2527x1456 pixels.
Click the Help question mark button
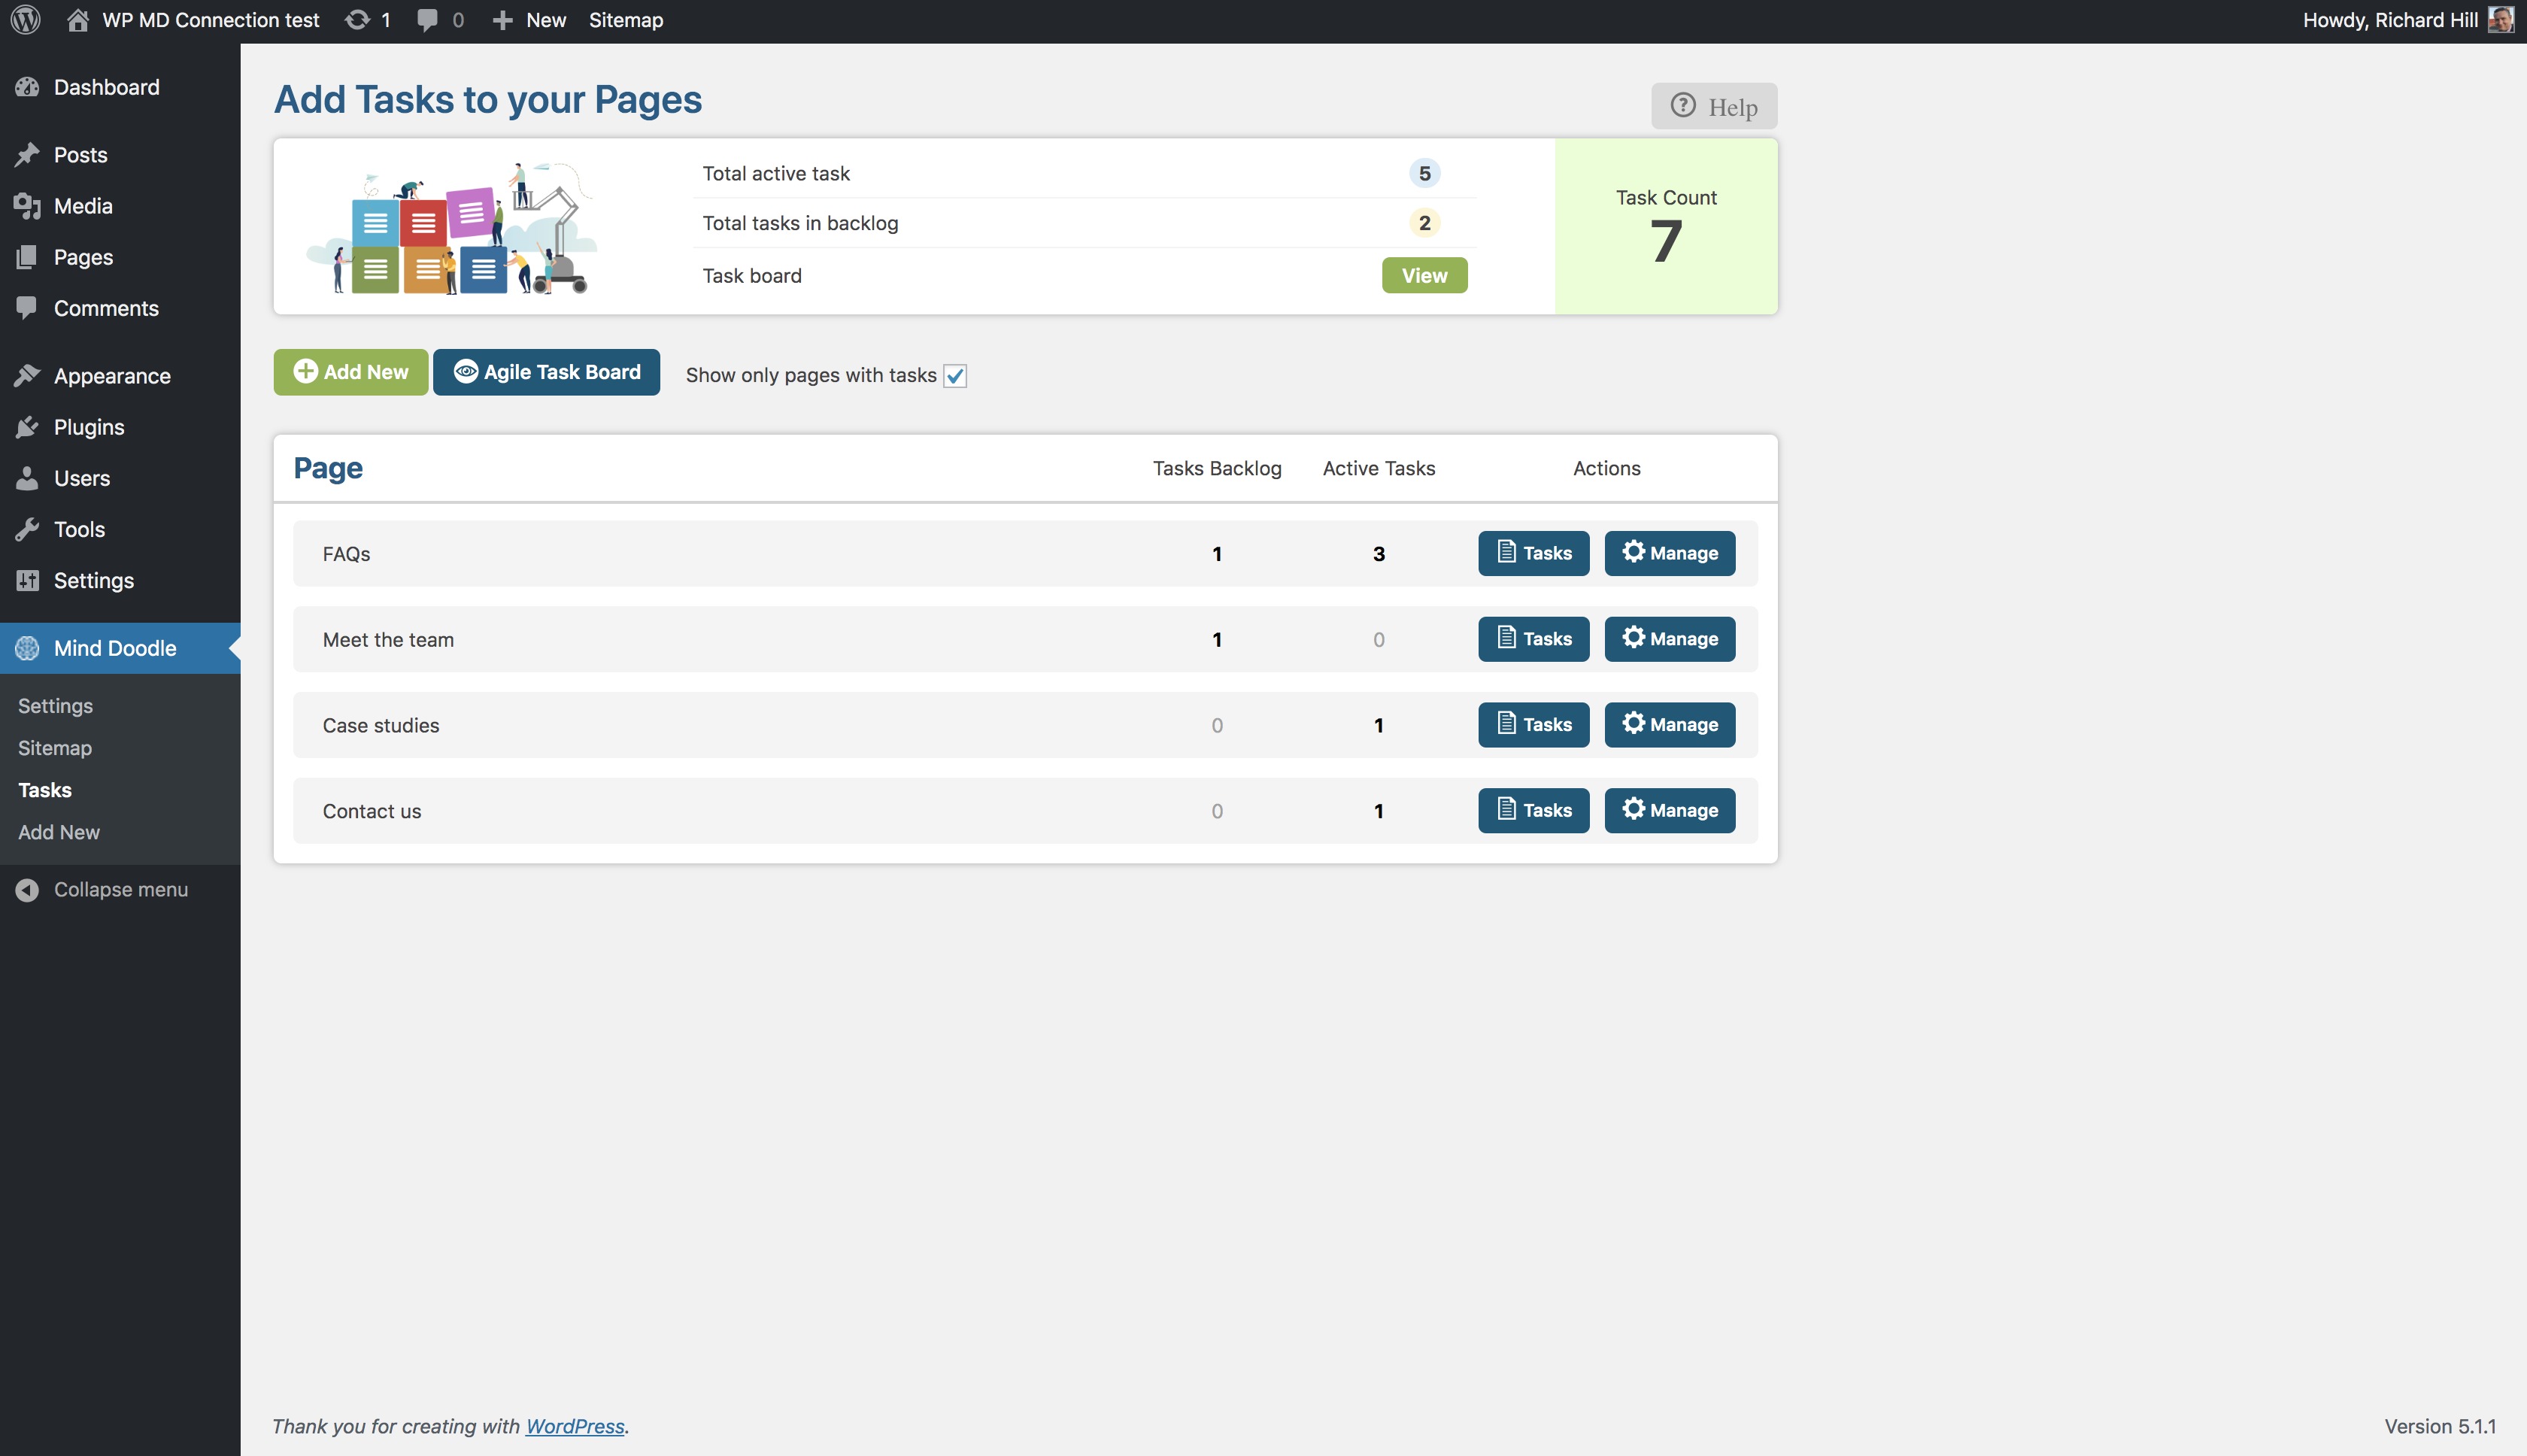(1713, 106)
